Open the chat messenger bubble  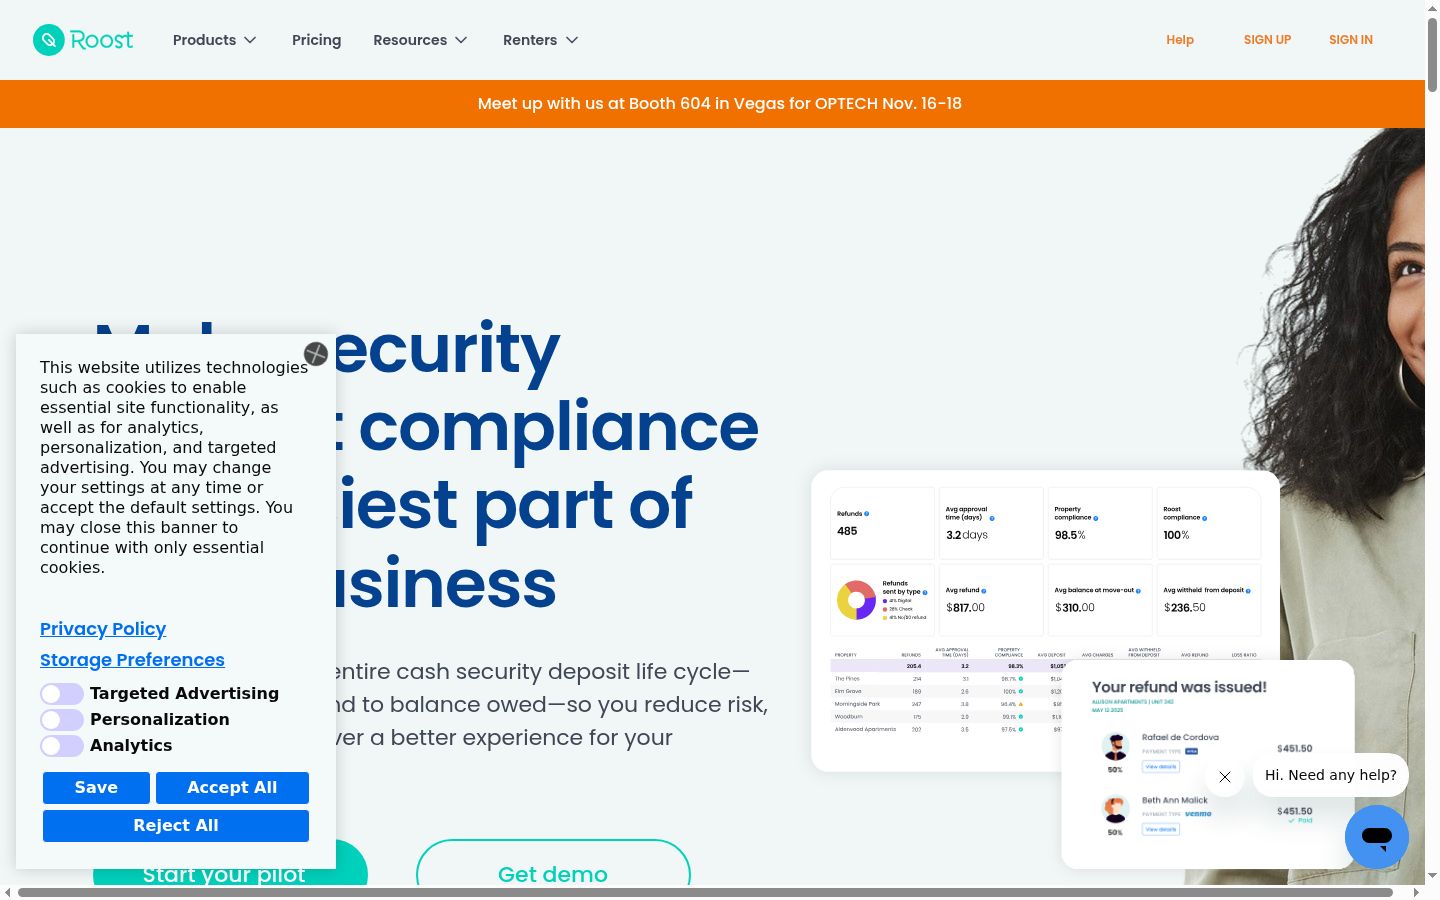click(x=1377, y=837)
